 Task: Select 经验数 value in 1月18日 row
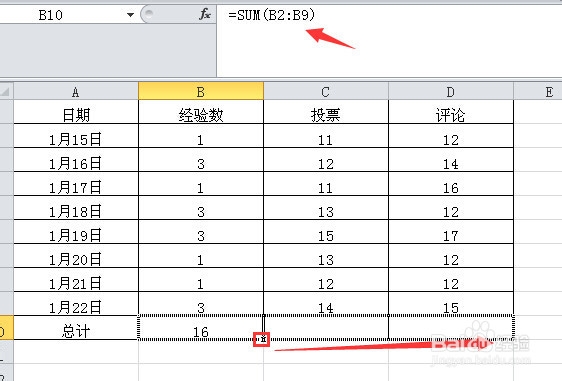(201, 208)
